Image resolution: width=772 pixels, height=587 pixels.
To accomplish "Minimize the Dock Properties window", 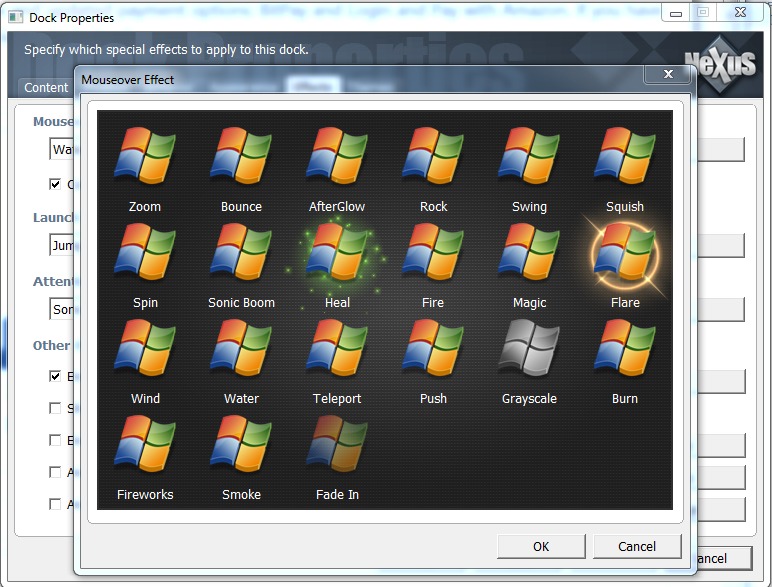I will coord(676,13).
